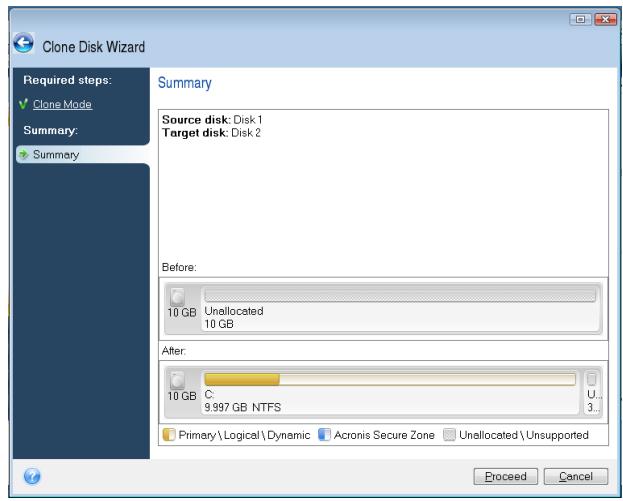Click the '9.997 GB NTFS' label
Image resolution: width=623 pixels, height=501 pixels.
click(x=242, y=407)
